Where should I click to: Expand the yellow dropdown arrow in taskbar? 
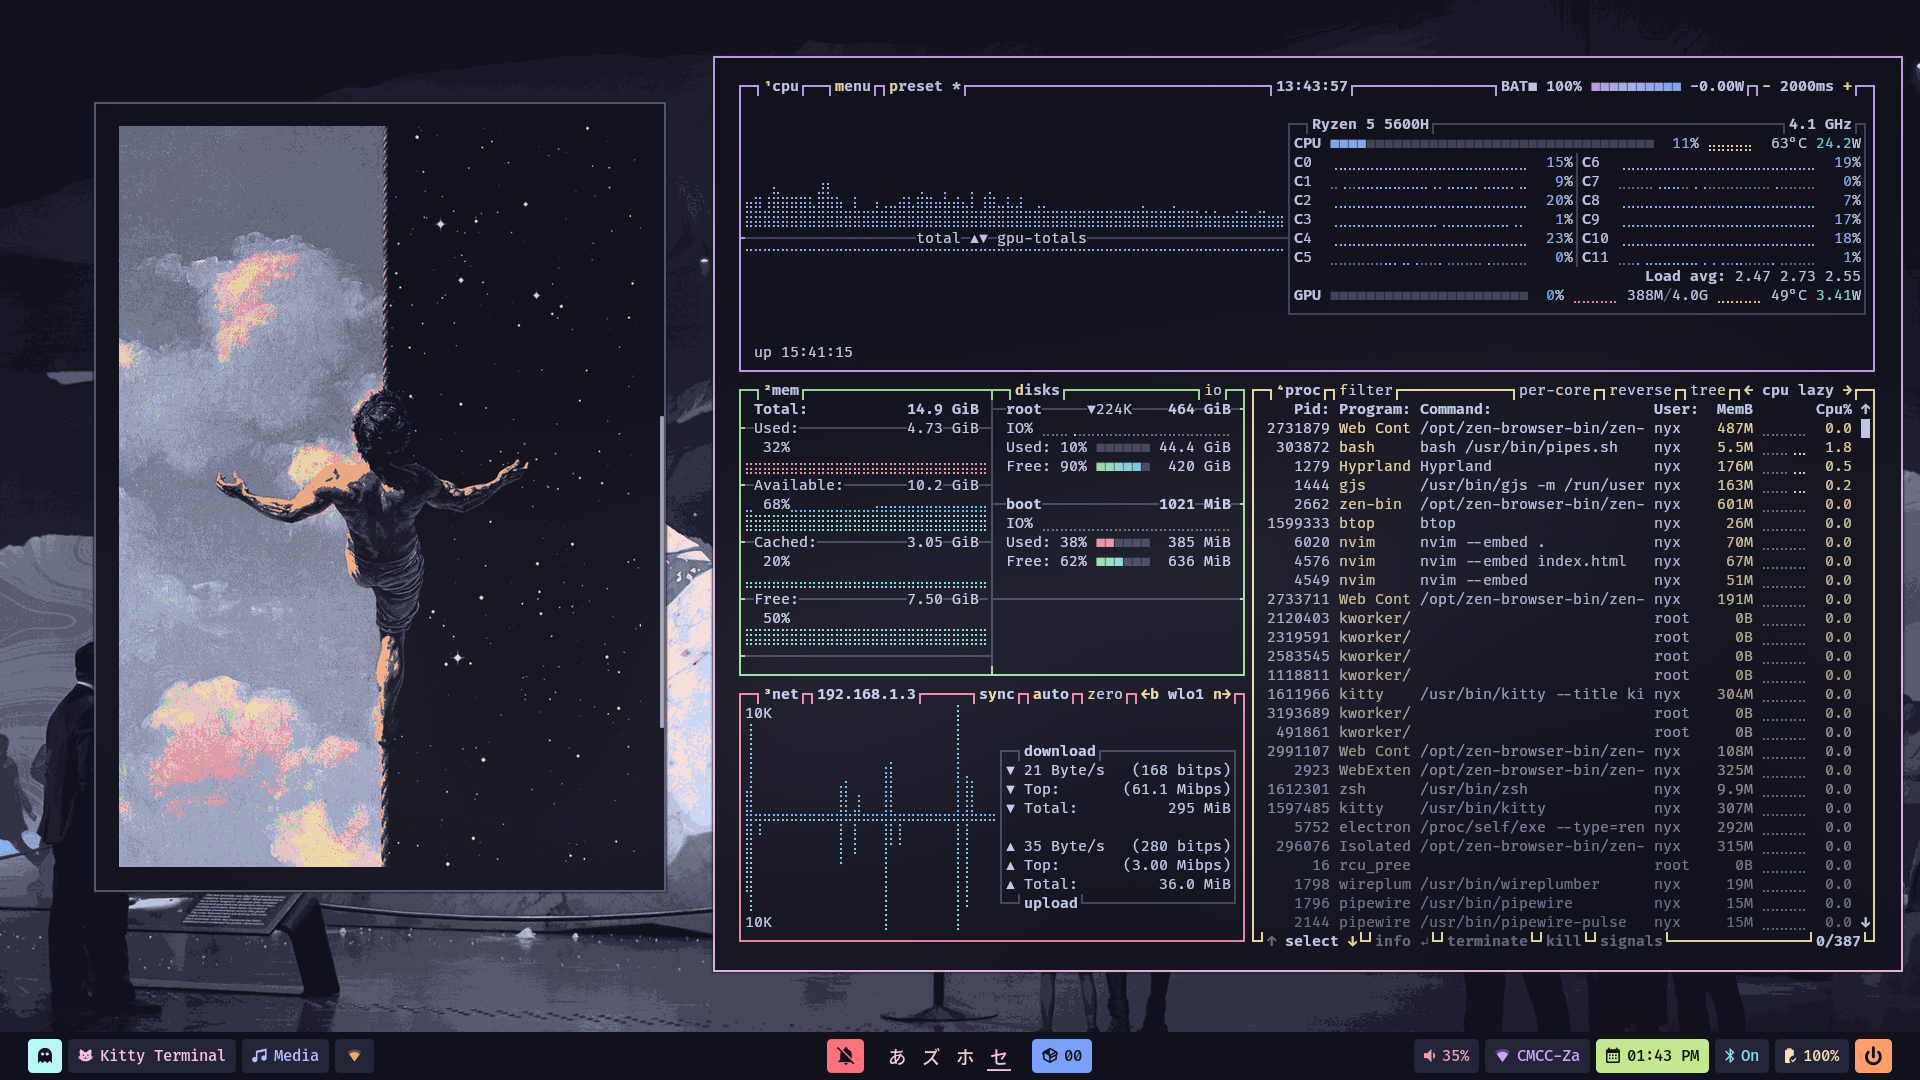click(354, 1056)
